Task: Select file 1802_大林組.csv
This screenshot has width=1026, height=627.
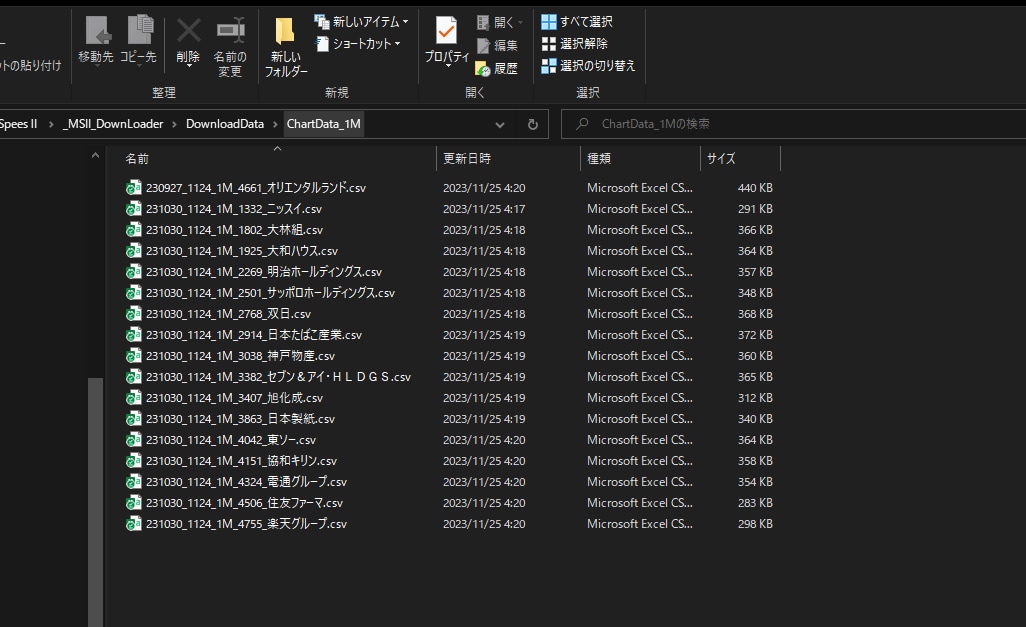Action: [x=234, y=230]
